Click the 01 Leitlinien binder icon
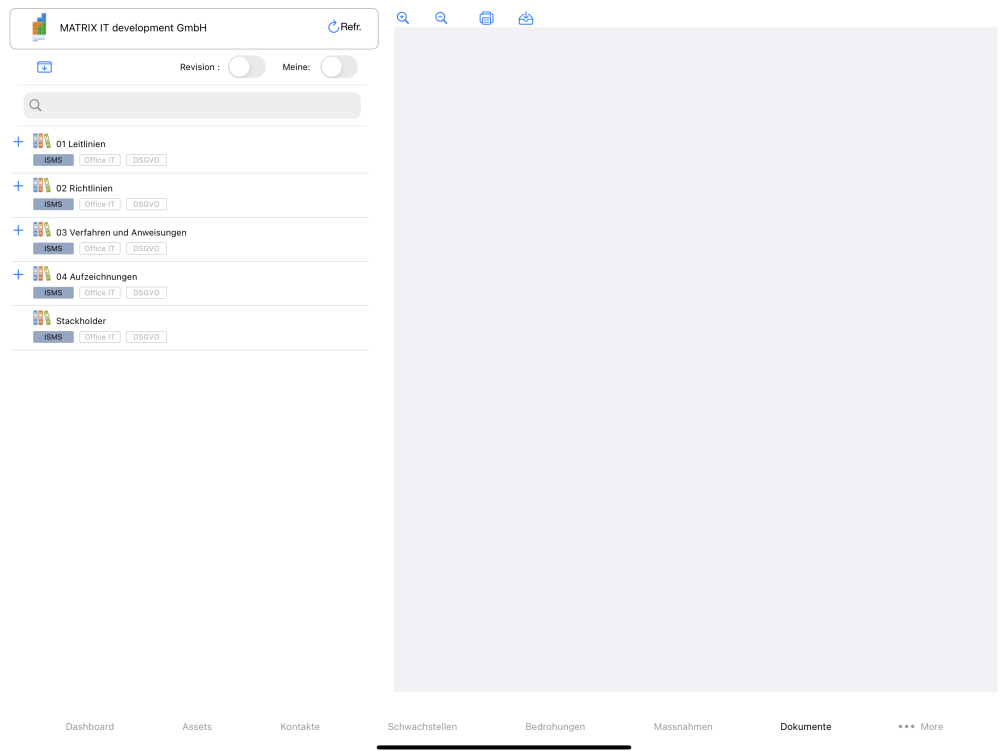1008x755 pixels. coord(42,141)
